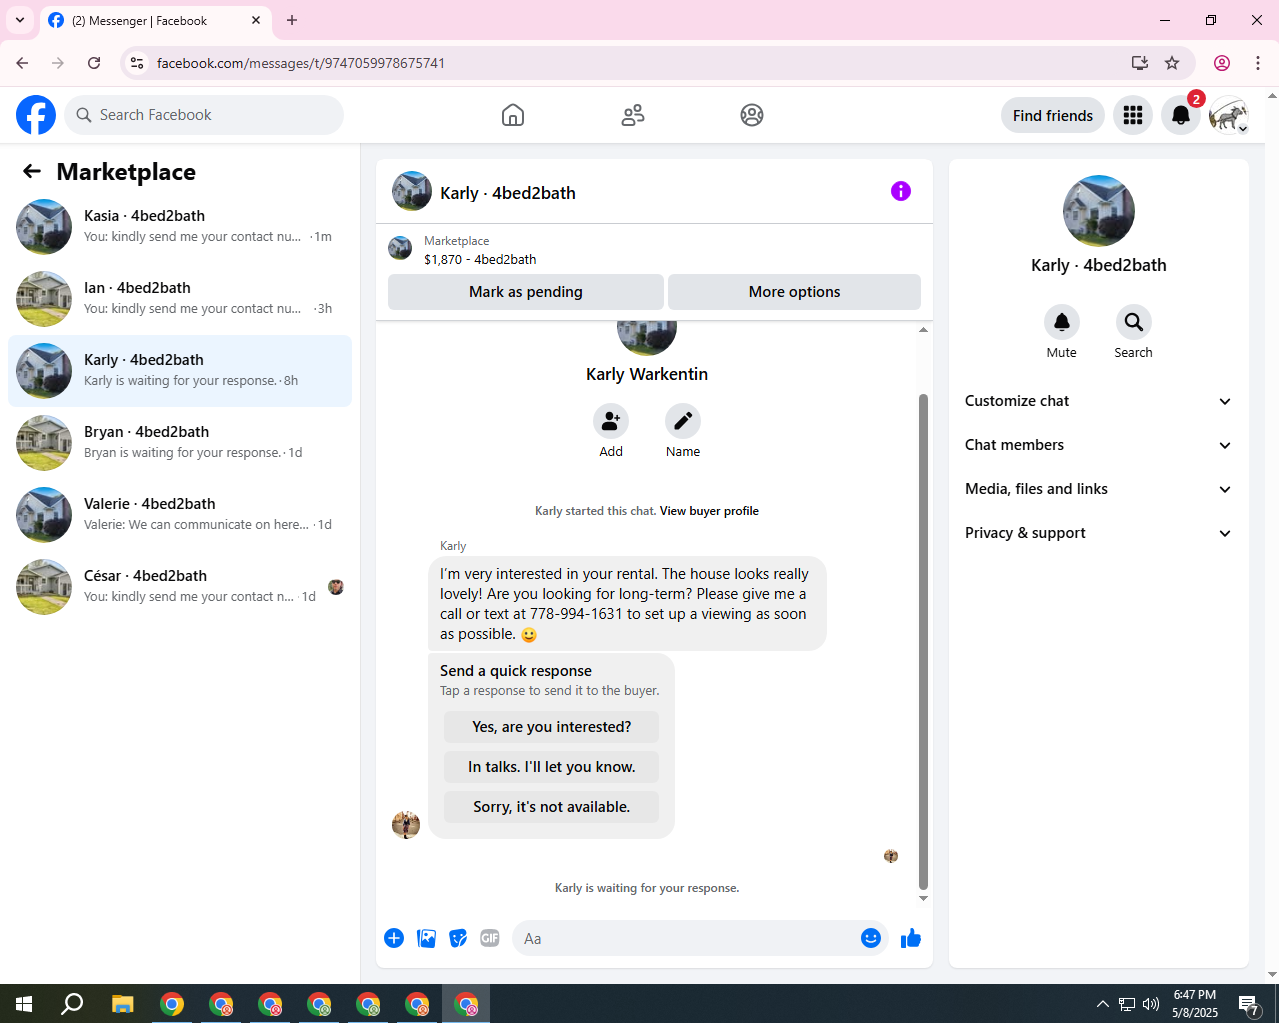Switch to Messenger | Facebook browser tab
The image size is (1279, 1023).
(x=155, y=20)
